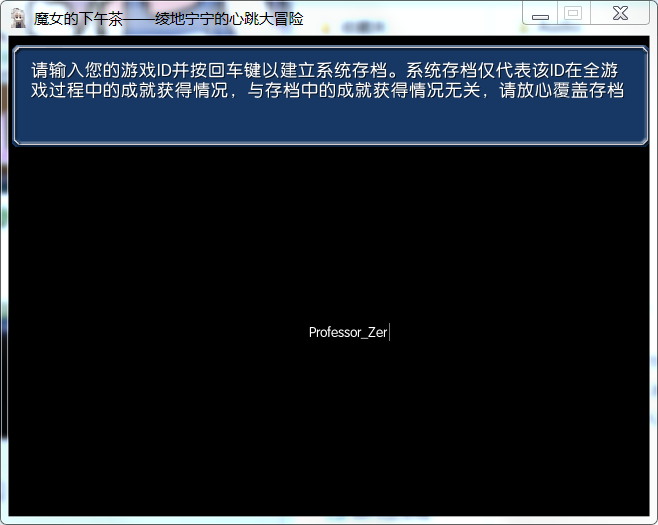Click the disabled maximize window button
658x525 pixels.
point(573,14)
